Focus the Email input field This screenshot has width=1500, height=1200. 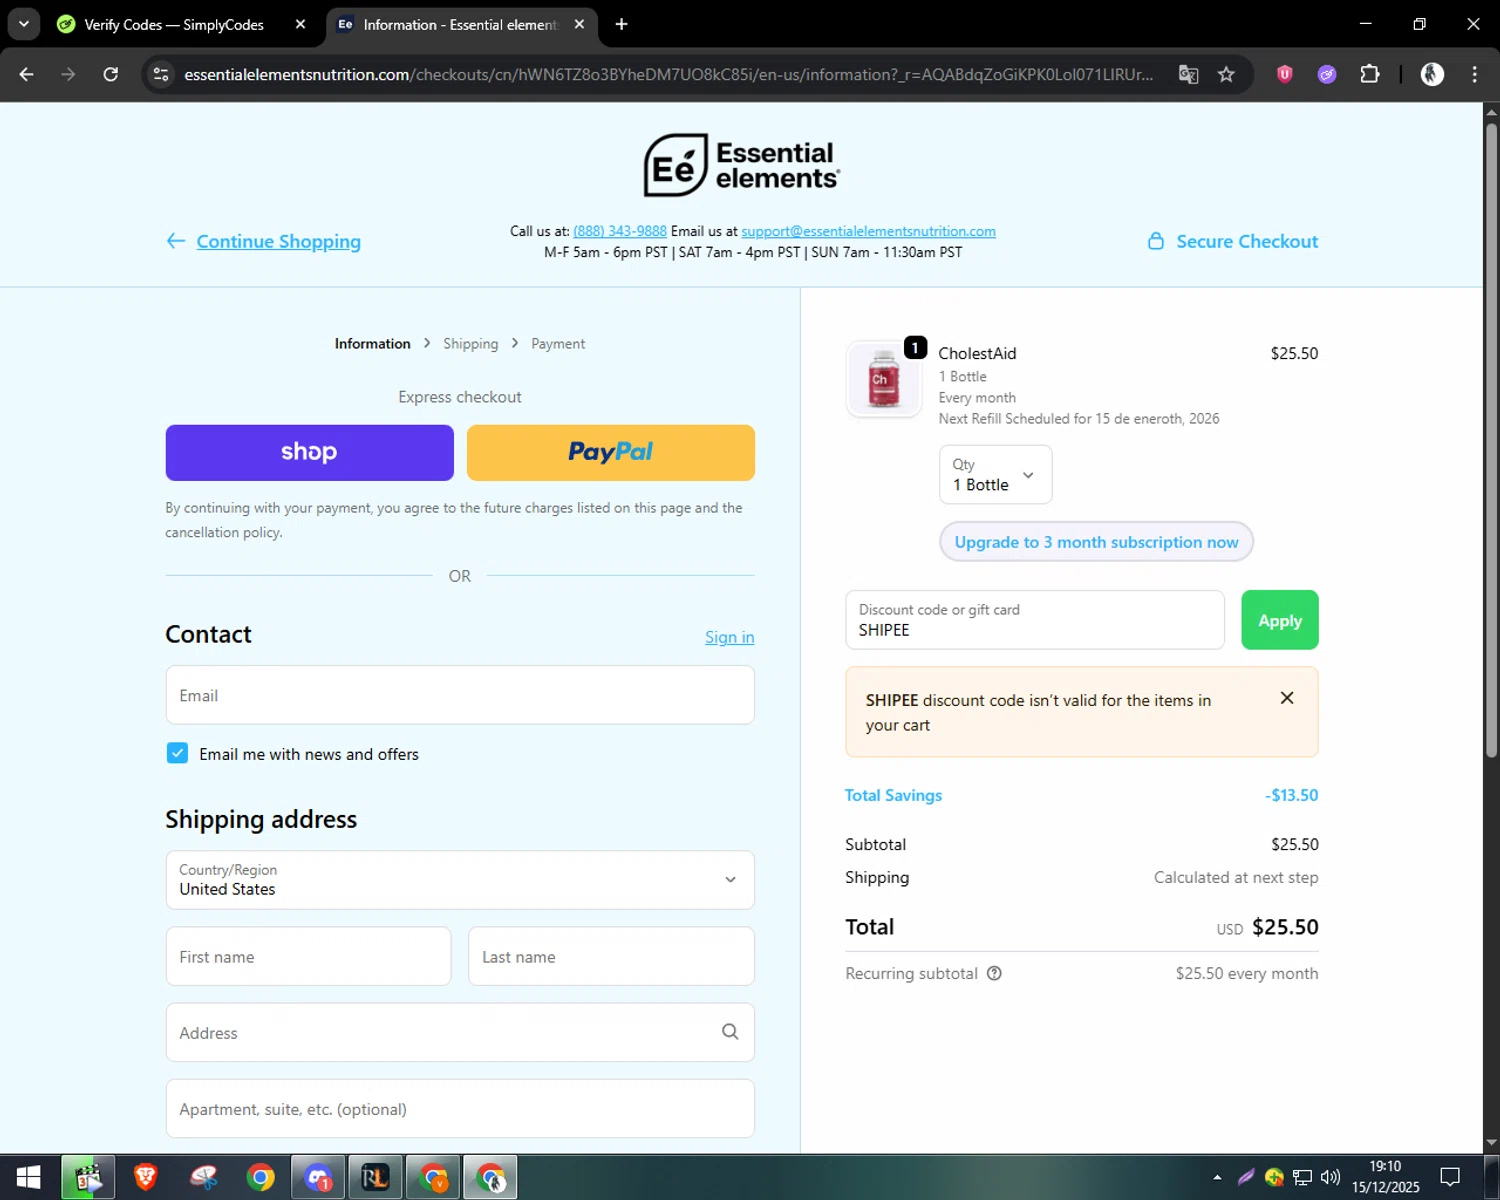click(x=460, y=695)
